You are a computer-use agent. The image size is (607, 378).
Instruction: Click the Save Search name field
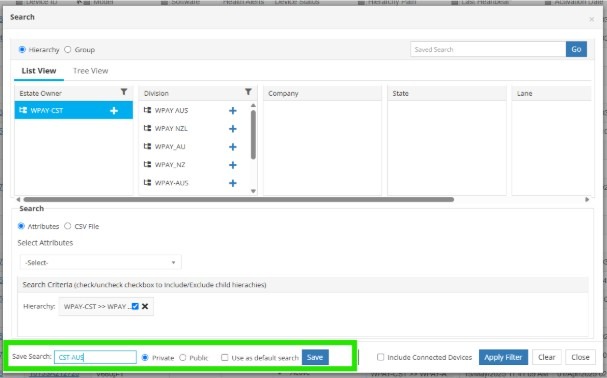pyautogui.click(x=95, y=357)
